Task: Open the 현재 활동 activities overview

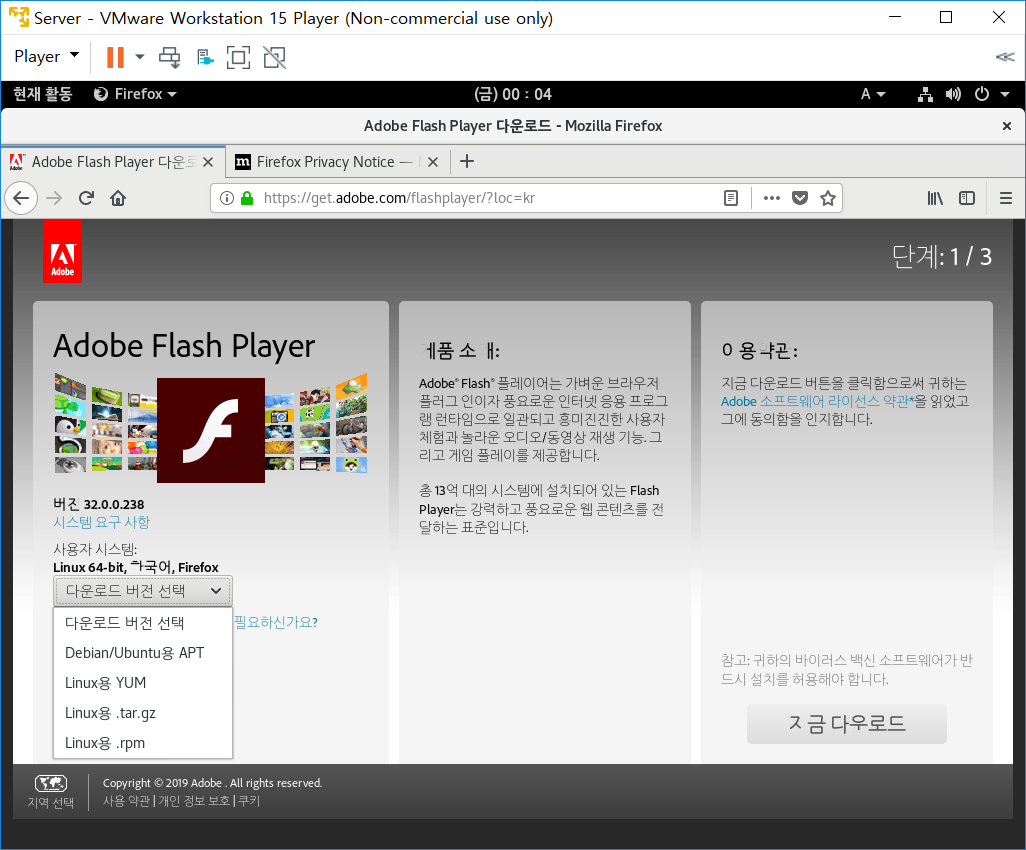Action: click(x=43, y=94)
